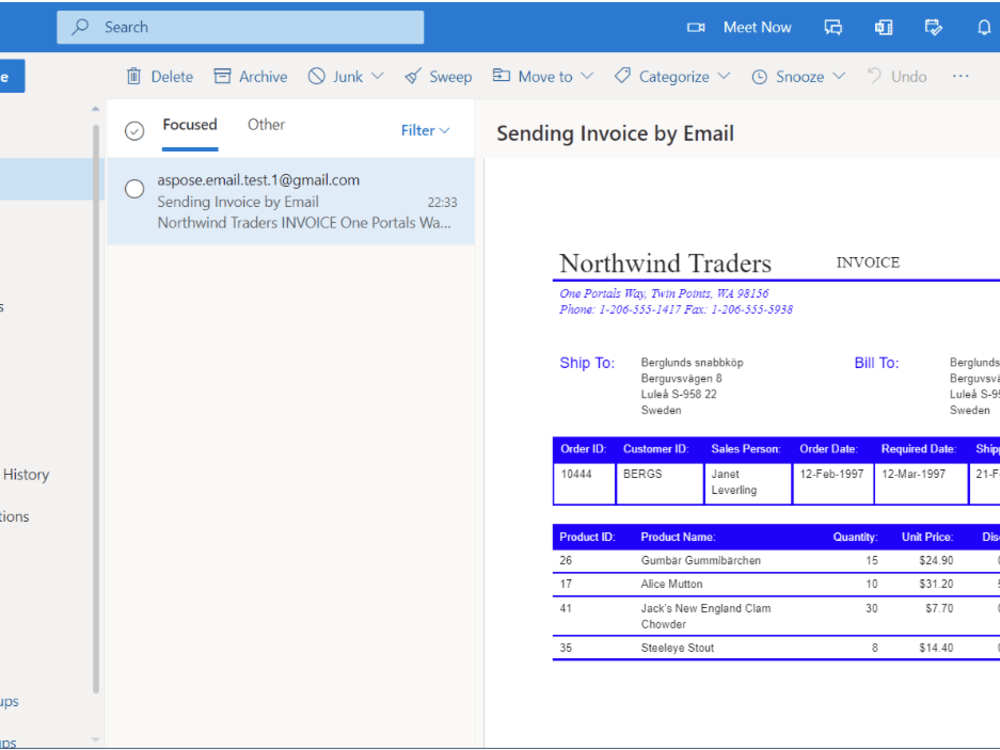Screen dimensions: 1000x750
Task: Expand the Categorize dropdown arrow
Action: coord(724,76)
